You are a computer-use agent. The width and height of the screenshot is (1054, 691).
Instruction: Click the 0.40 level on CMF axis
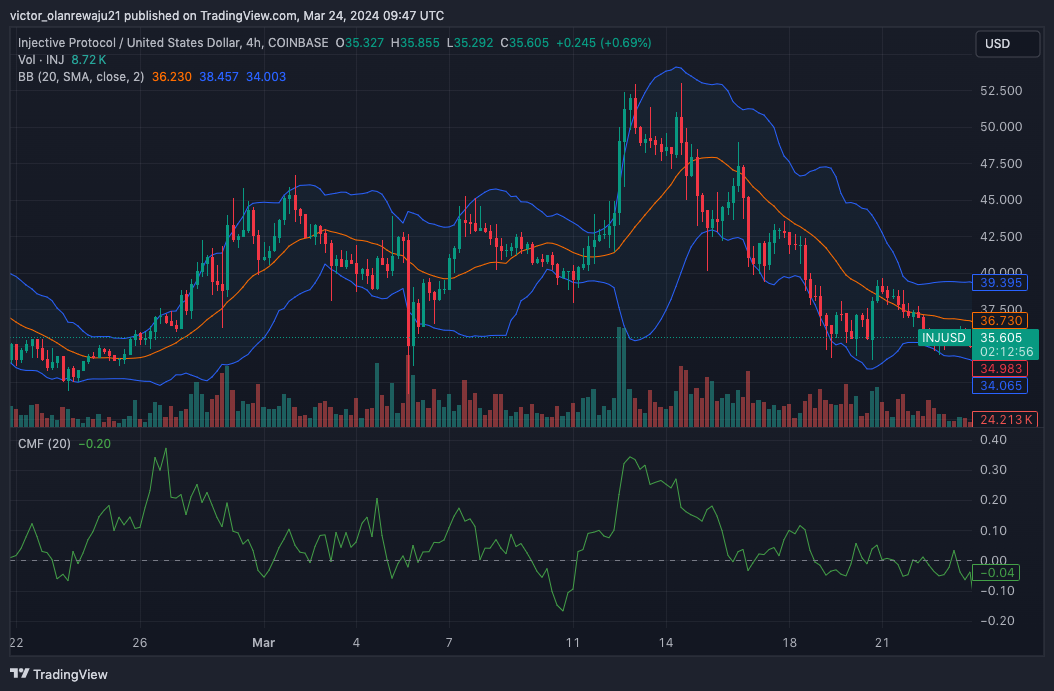pos(992,439)
